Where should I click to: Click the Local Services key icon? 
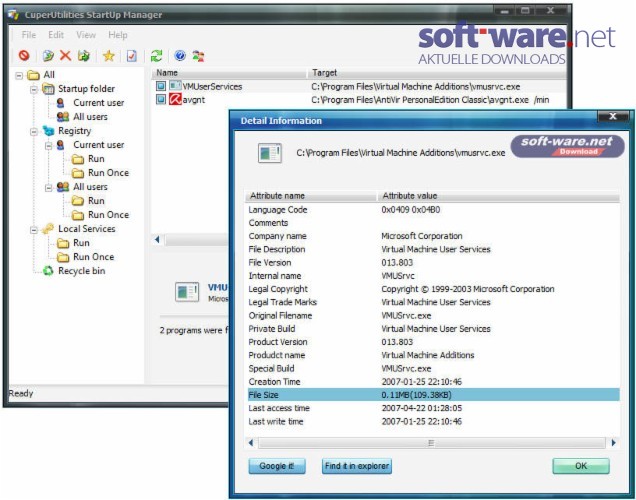tap(48, 228)
